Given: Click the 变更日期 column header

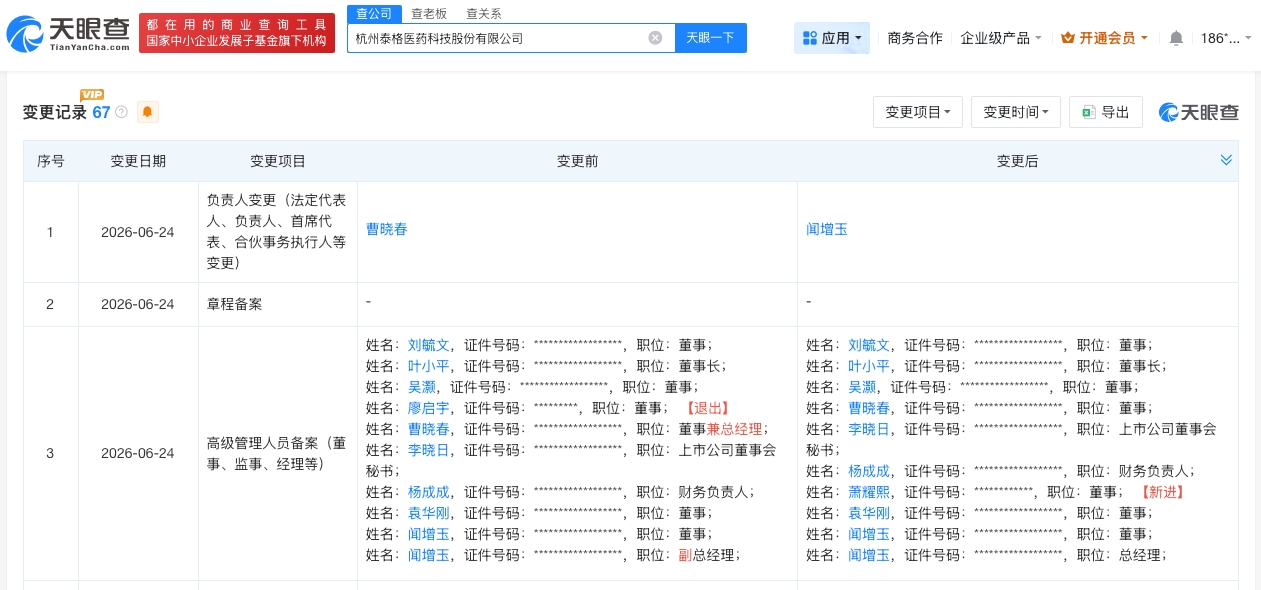Looking at the screenshot, I should [138, 161].
